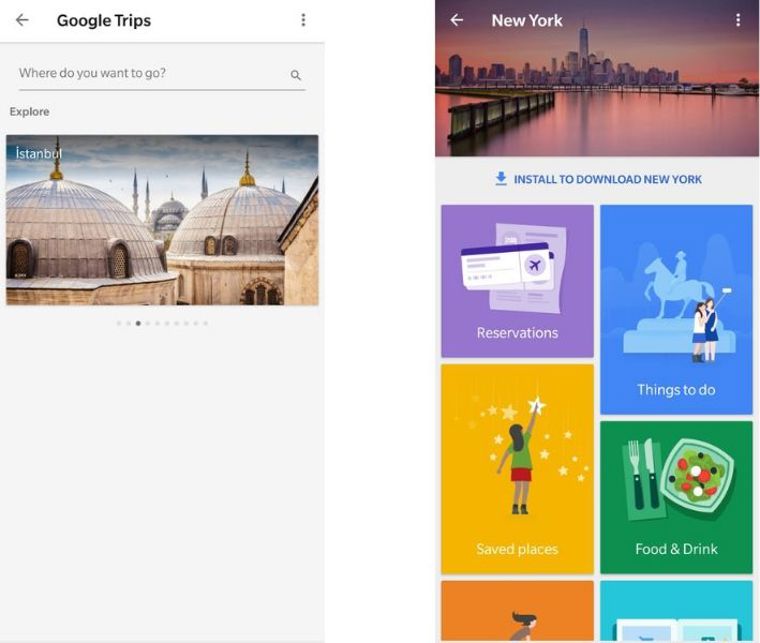Image resolution: width=760 pixels, height=643 pixels.
Task: Open the İstanbul explore card
Action: click(x=162, y=220)
